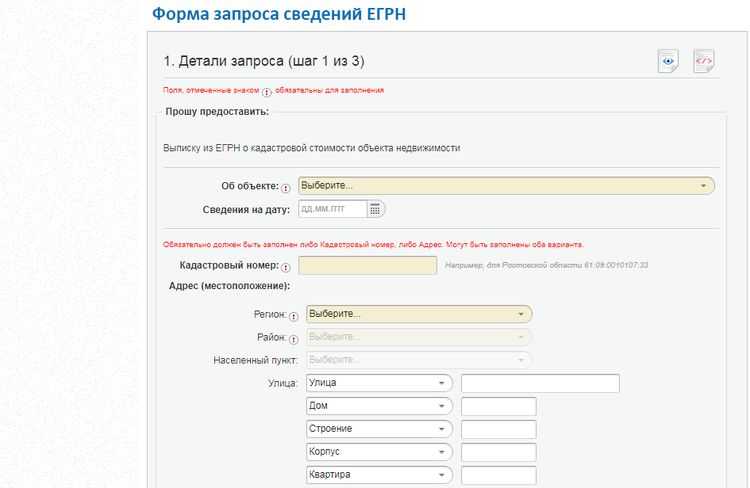The image size is (750, 488).
Task: Open the Квартира type dropdown
Action: pyautogui.click(x=379, y=475)
